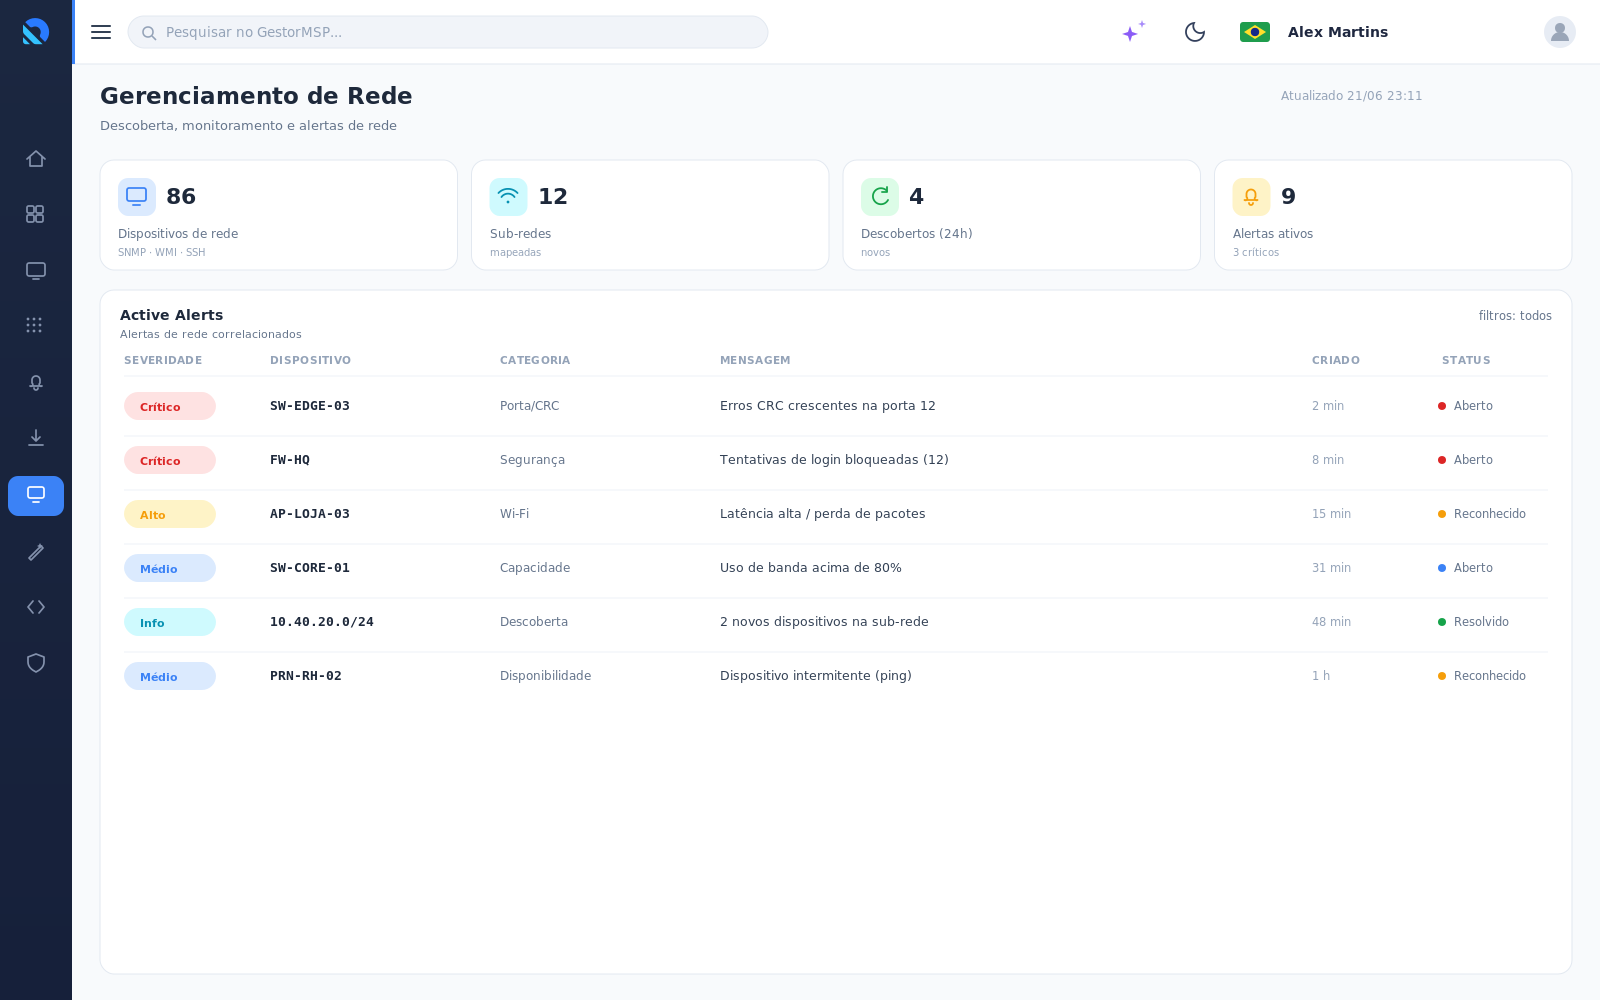This screenshot has height=1000, width=1600.
Task: Select the active network management sidebar item
Action: tap(36, 496)
